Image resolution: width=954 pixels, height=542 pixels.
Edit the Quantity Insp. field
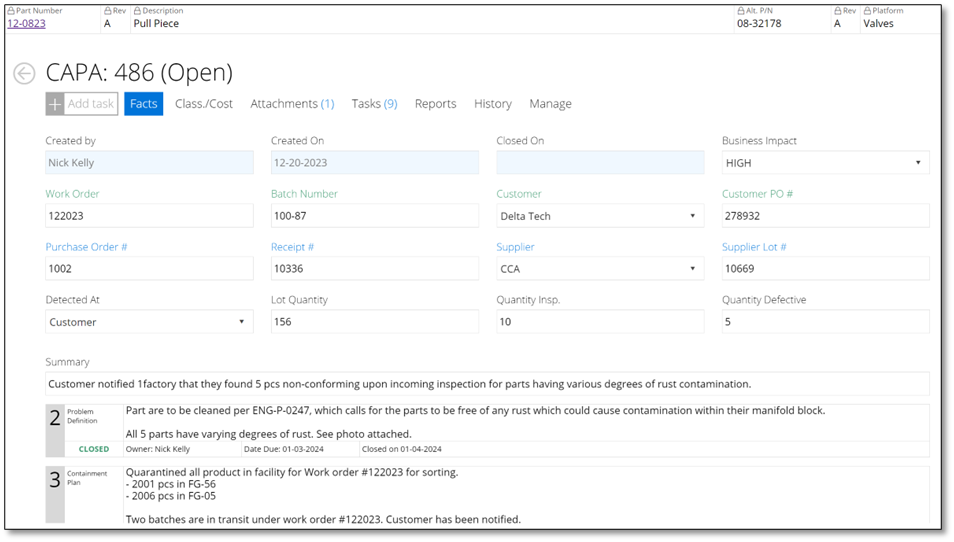click(600, 322)
